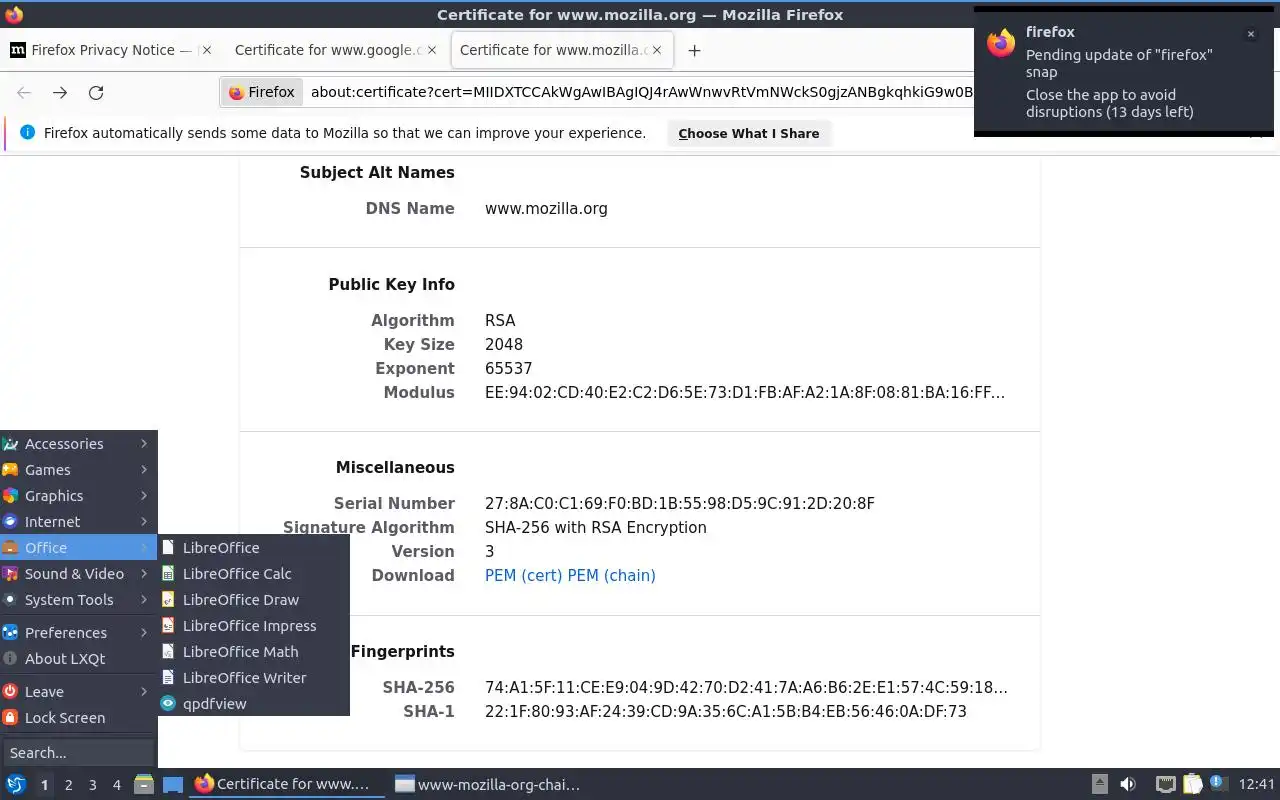Click the network connection tray icon
This screenshot has height=800, width=1280.
click(1165, 785)
